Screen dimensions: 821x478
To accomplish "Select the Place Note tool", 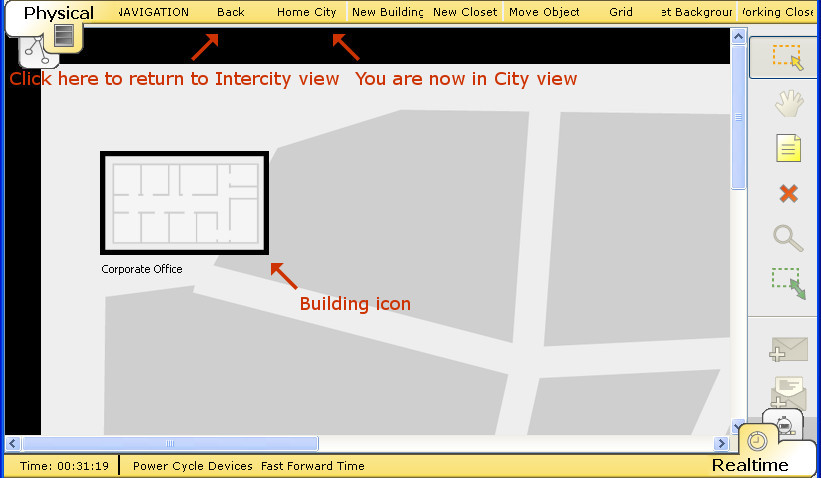I will click(x=789, y=148).
